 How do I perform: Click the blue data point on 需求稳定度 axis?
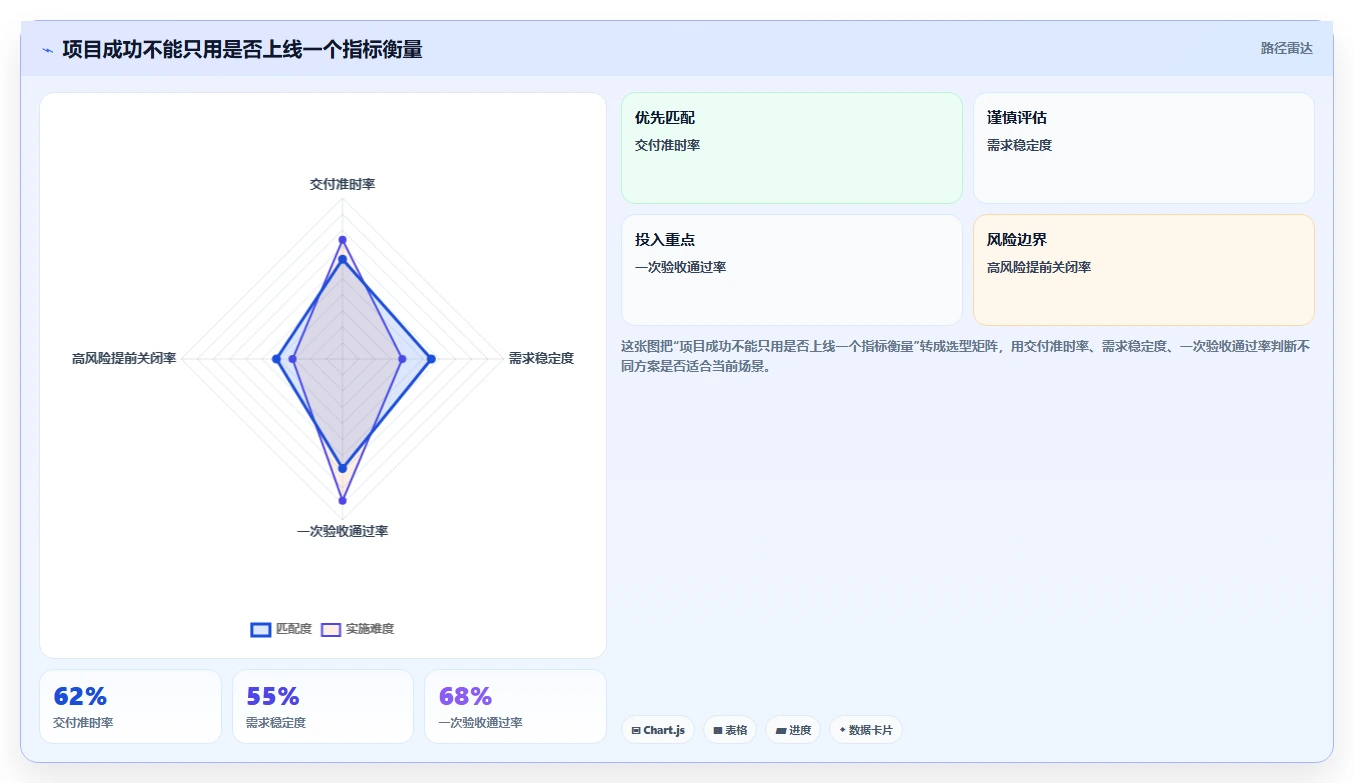(x=431, y=358)
